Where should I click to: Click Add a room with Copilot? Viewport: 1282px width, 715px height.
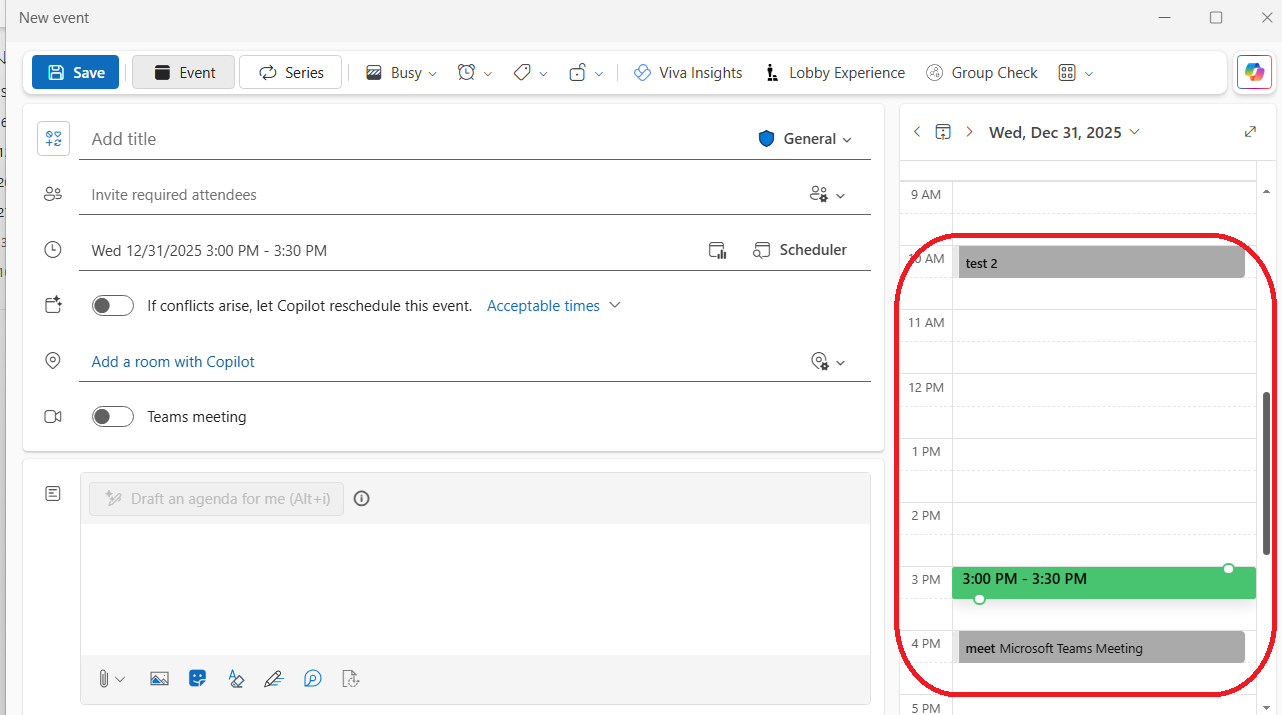173,362
